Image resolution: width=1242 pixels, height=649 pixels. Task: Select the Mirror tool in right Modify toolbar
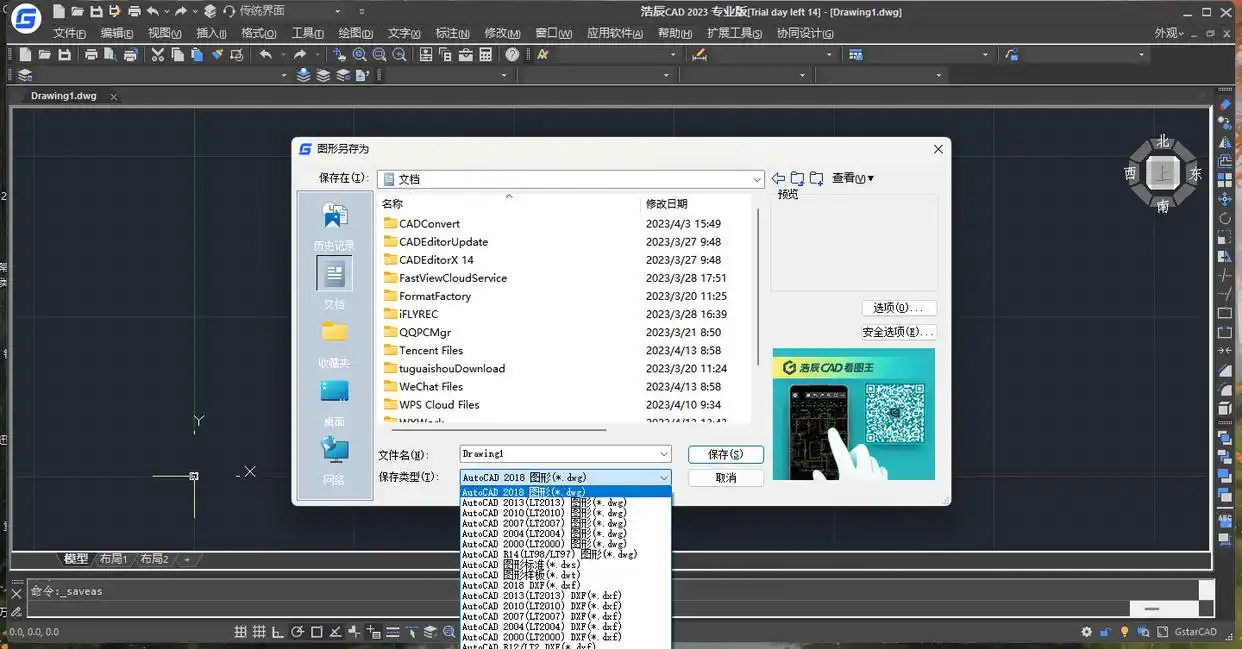point(1225,143)
